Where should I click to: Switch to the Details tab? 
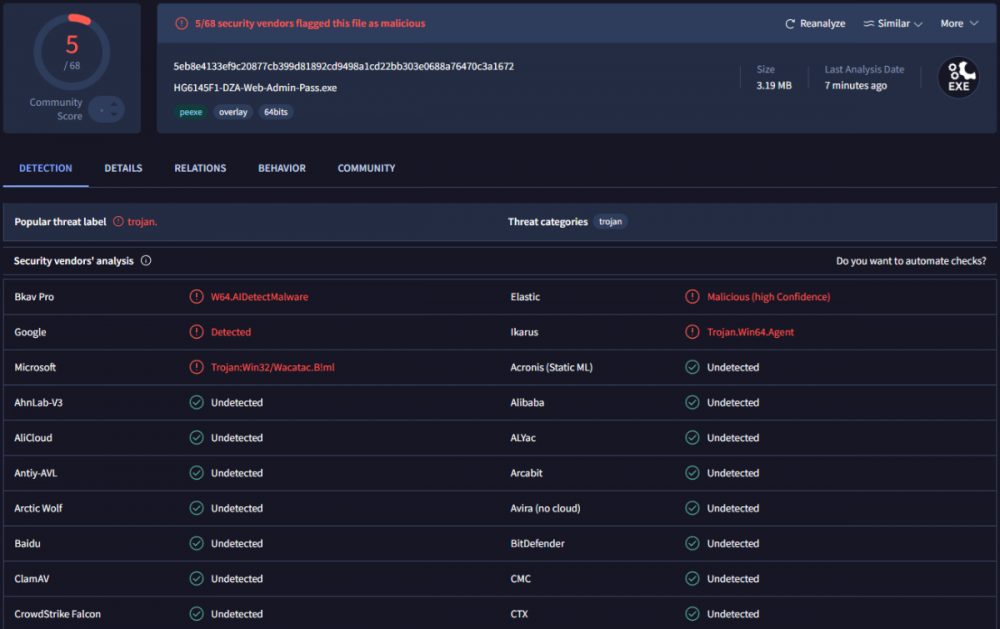[123, 168]
